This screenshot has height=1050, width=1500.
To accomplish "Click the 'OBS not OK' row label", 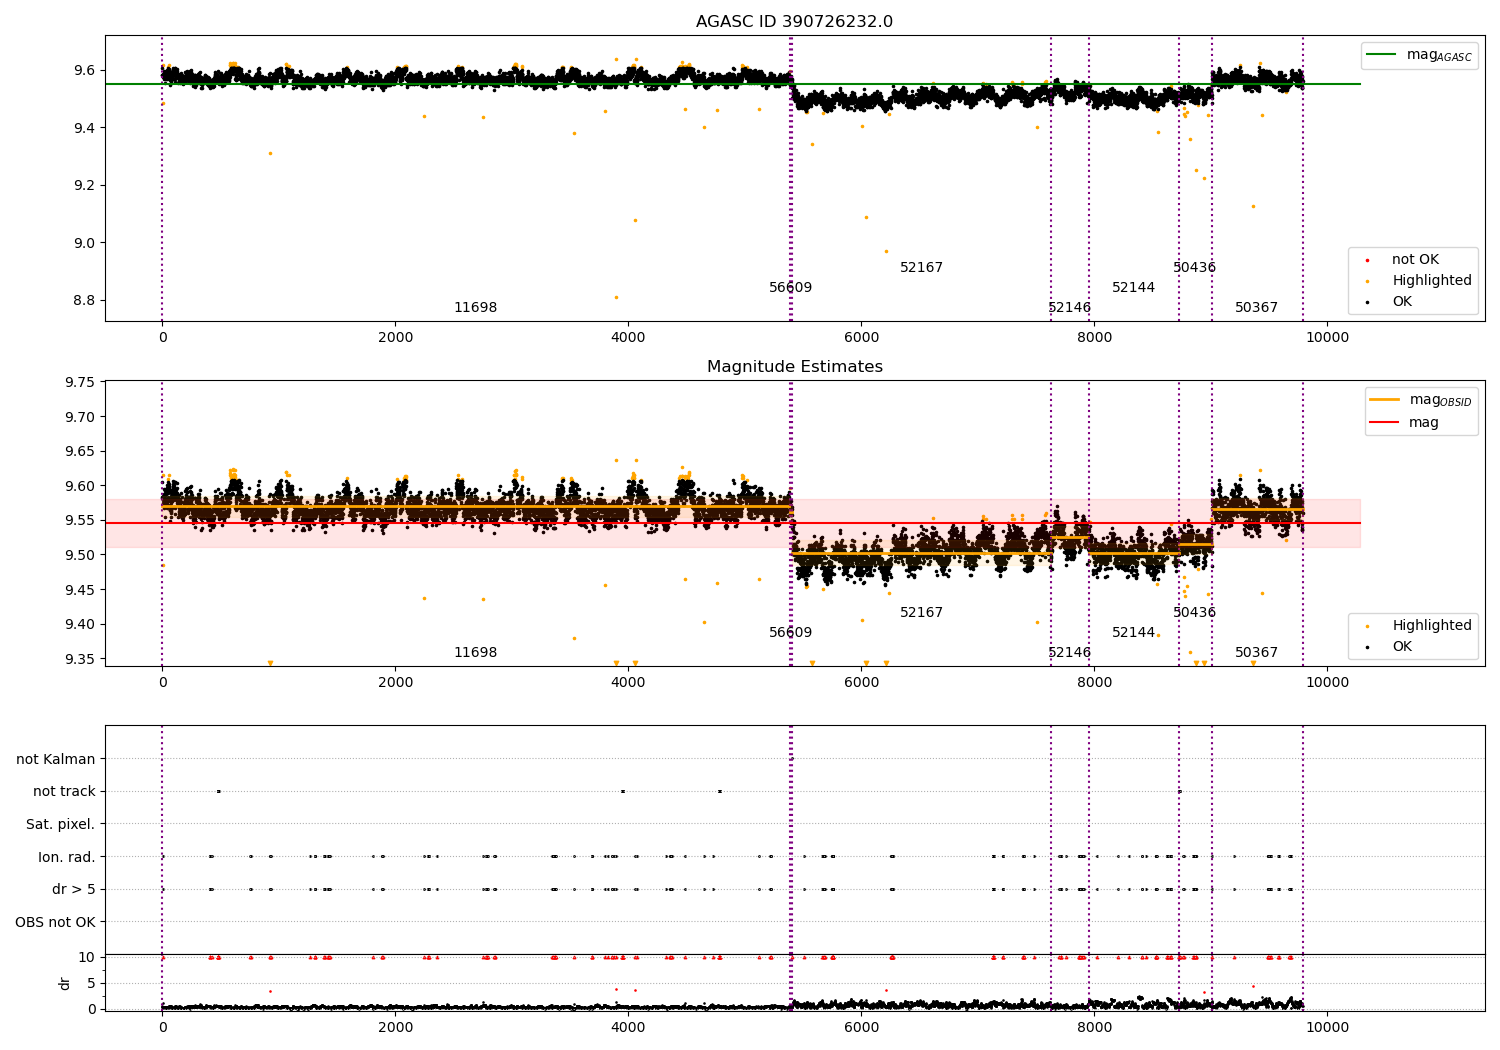I will [55, 922].
